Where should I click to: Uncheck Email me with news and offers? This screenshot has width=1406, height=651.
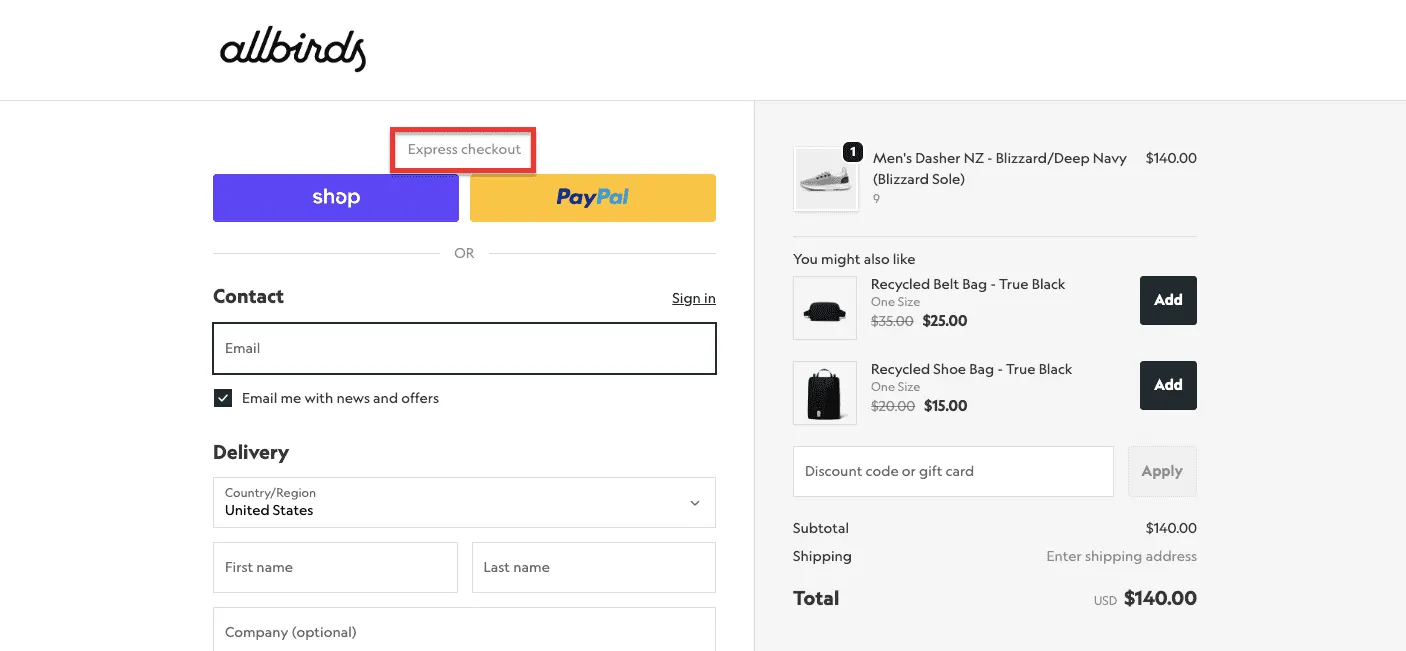[222, 397]
